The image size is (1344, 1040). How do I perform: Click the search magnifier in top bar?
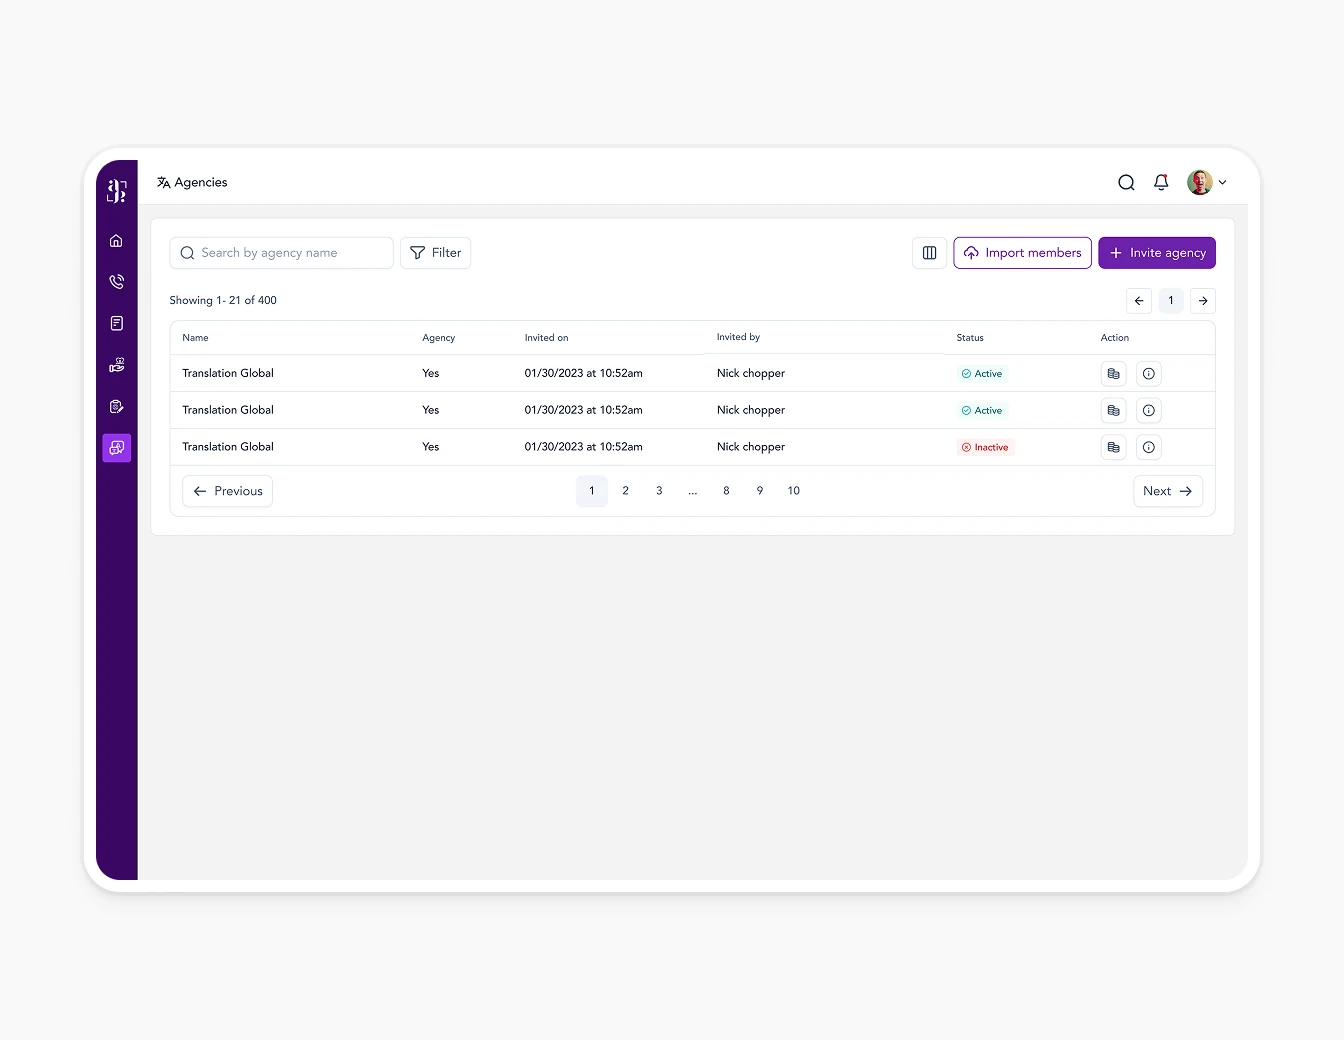tap(1126, 182)
